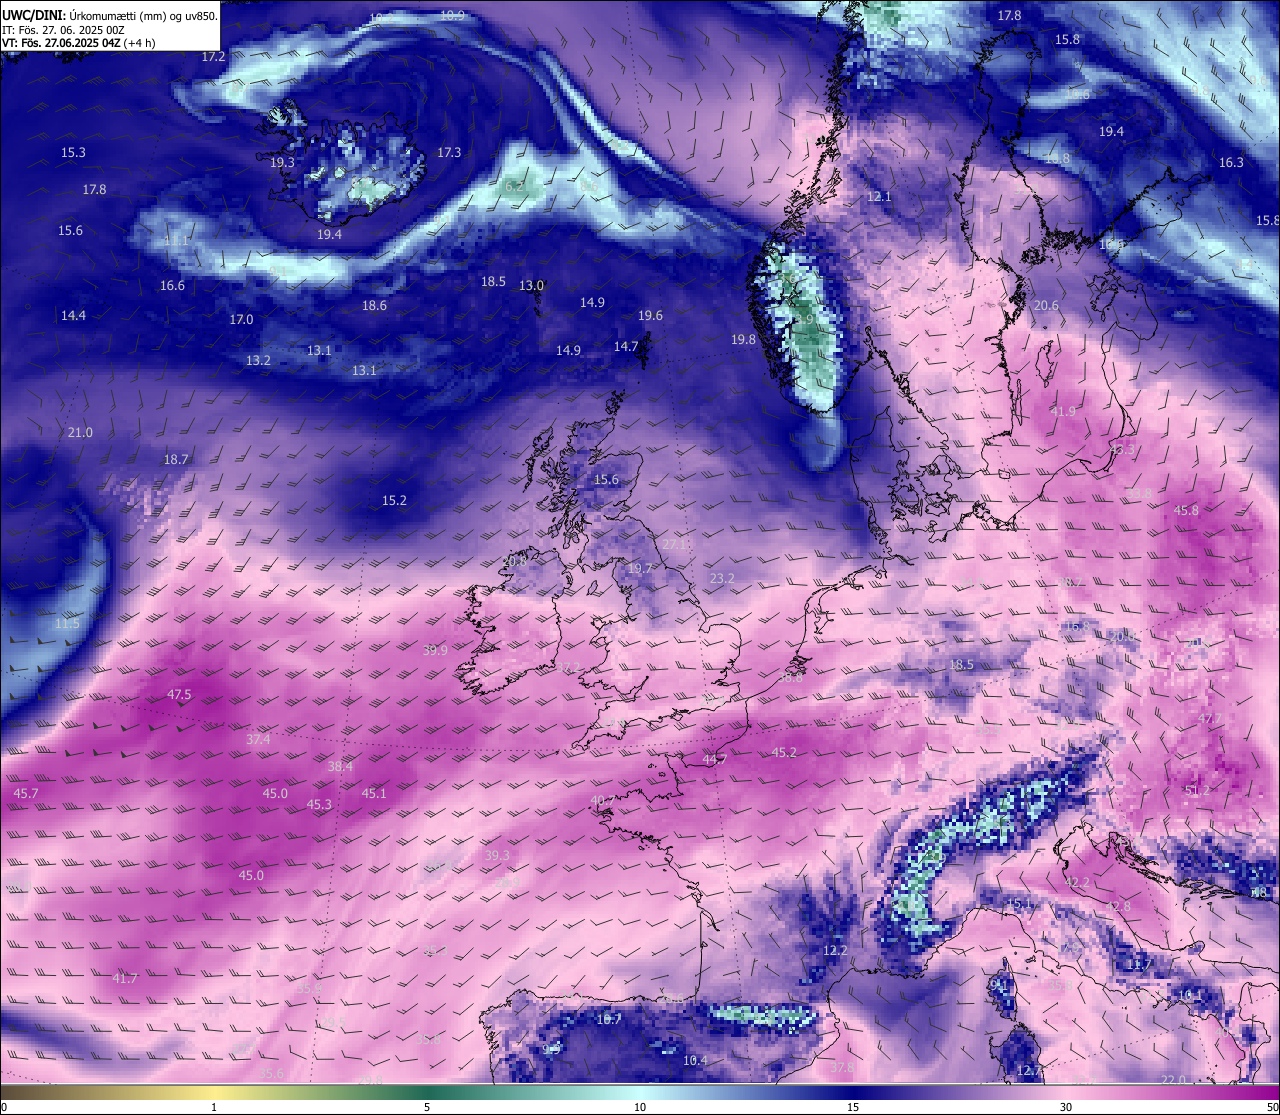Click the 39.3 value on the map

pyautogui.click(x=497, y=856)
